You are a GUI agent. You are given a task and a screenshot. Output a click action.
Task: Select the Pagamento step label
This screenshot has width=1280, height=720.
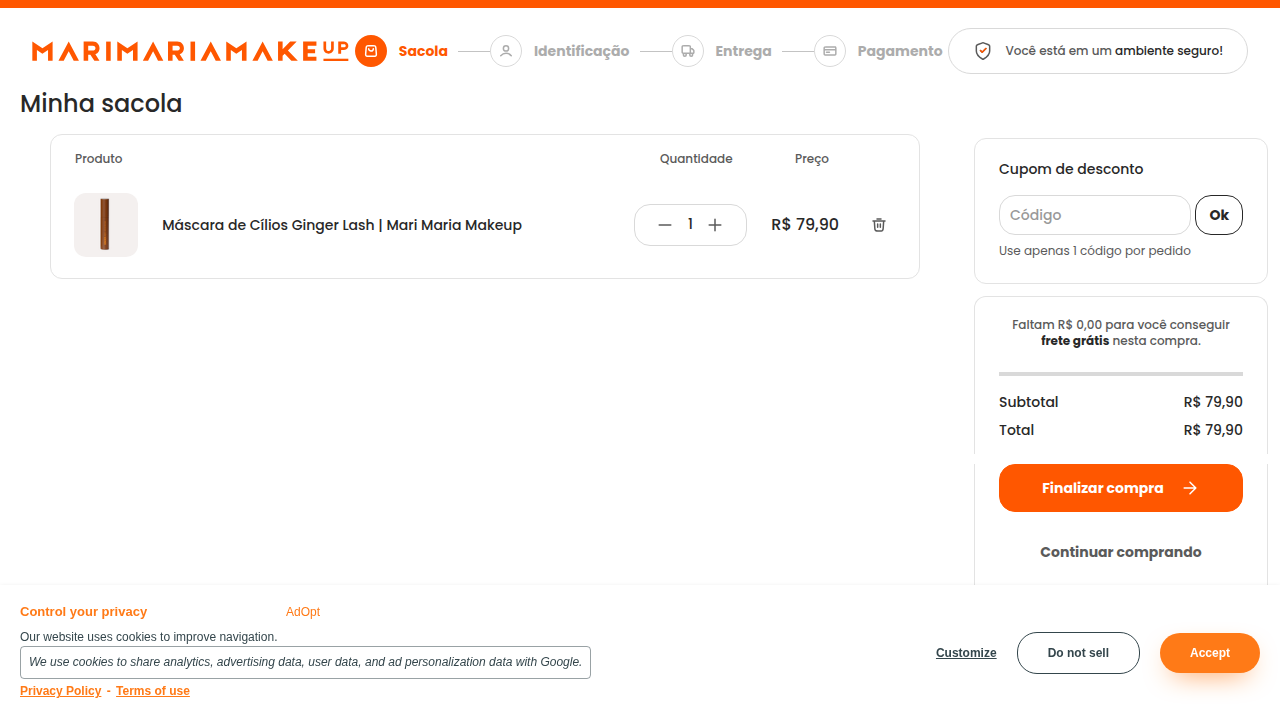pos(900,51)
